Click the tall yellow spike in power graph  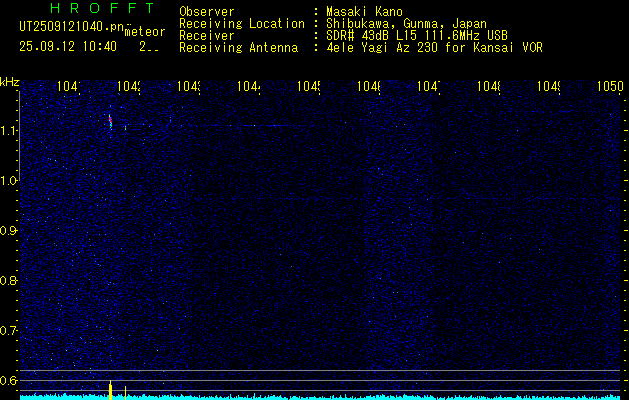click(x=110, y=390)
